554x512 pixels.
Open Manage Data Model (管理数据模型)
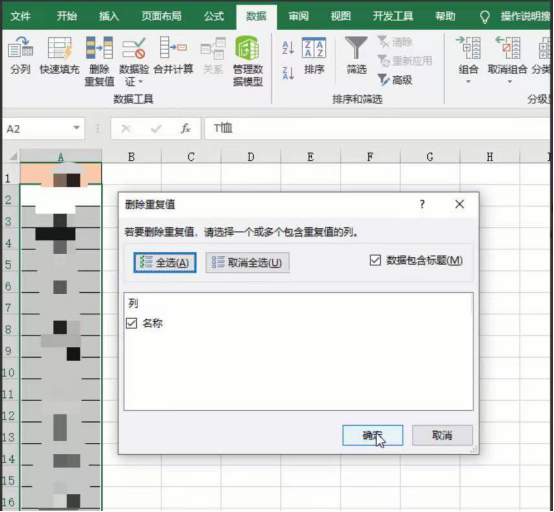pyautogui.click(x=248, y=61)
